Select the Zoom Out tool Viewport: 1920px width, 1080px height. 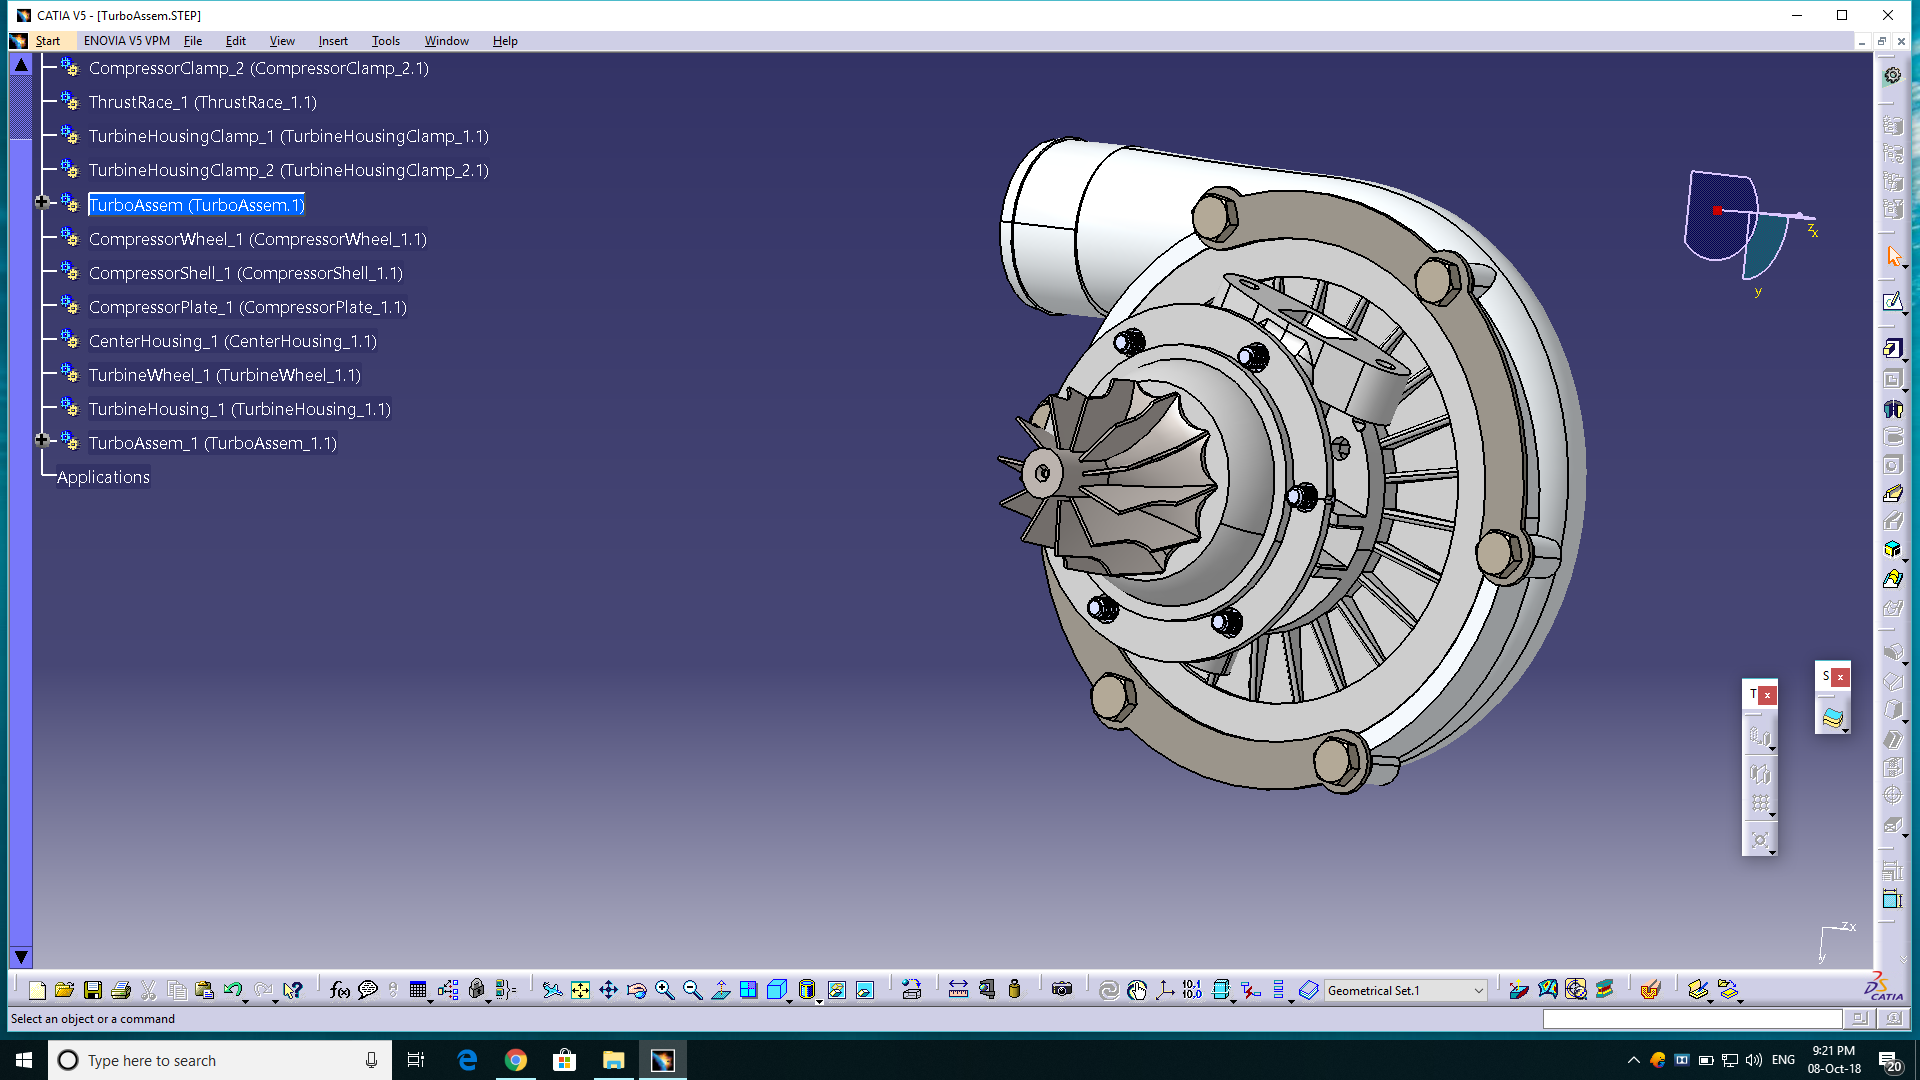690,990
